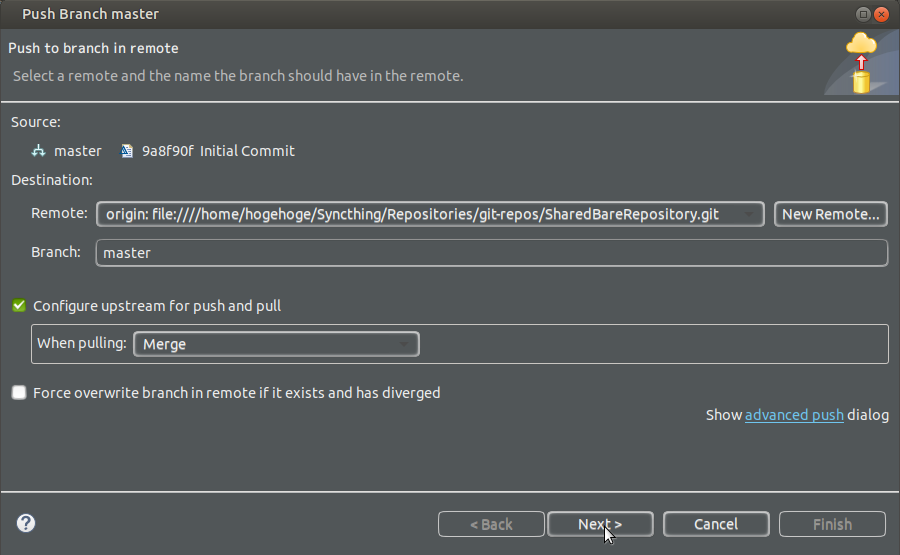Click the Push Branch master title bar
Viewport: 900px width, 555px height.
tap(400, 14)
